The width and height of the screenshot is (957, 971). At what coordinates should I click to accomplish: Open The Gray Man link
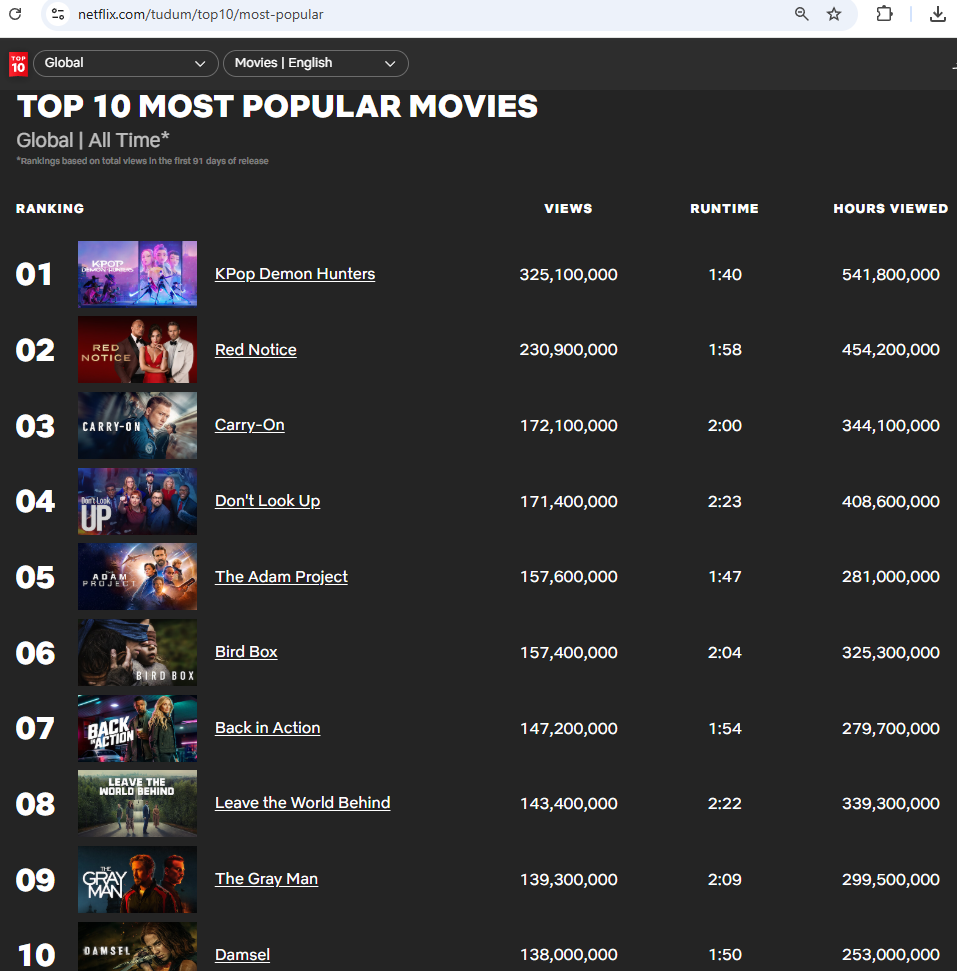266,879
